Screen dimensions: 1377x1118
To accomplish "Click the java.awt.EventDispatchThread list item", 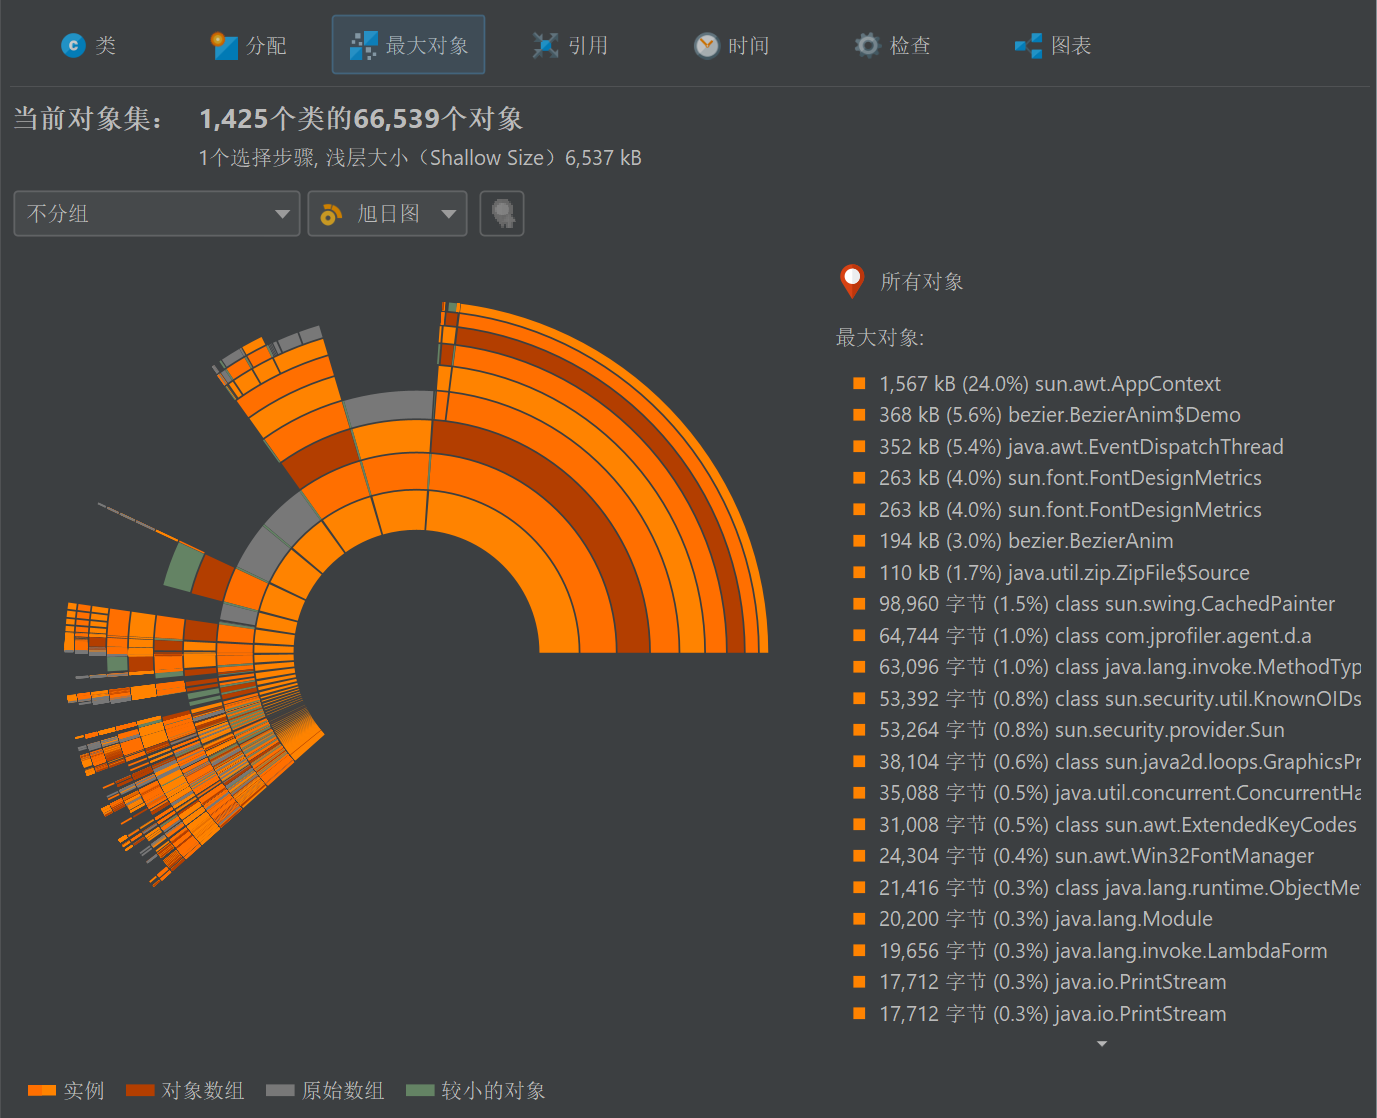I will pyautogui.click(x=1081, y=447).
